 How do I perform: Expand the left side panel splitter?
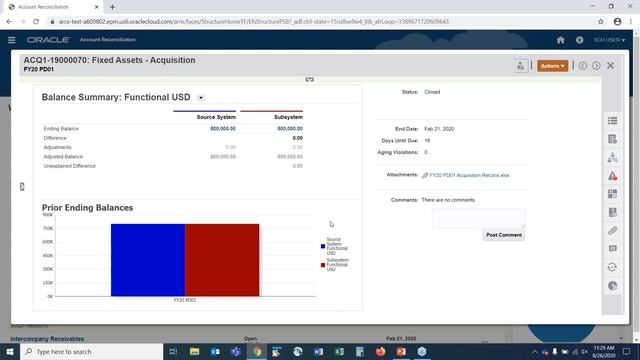click(x=22, y=187)
